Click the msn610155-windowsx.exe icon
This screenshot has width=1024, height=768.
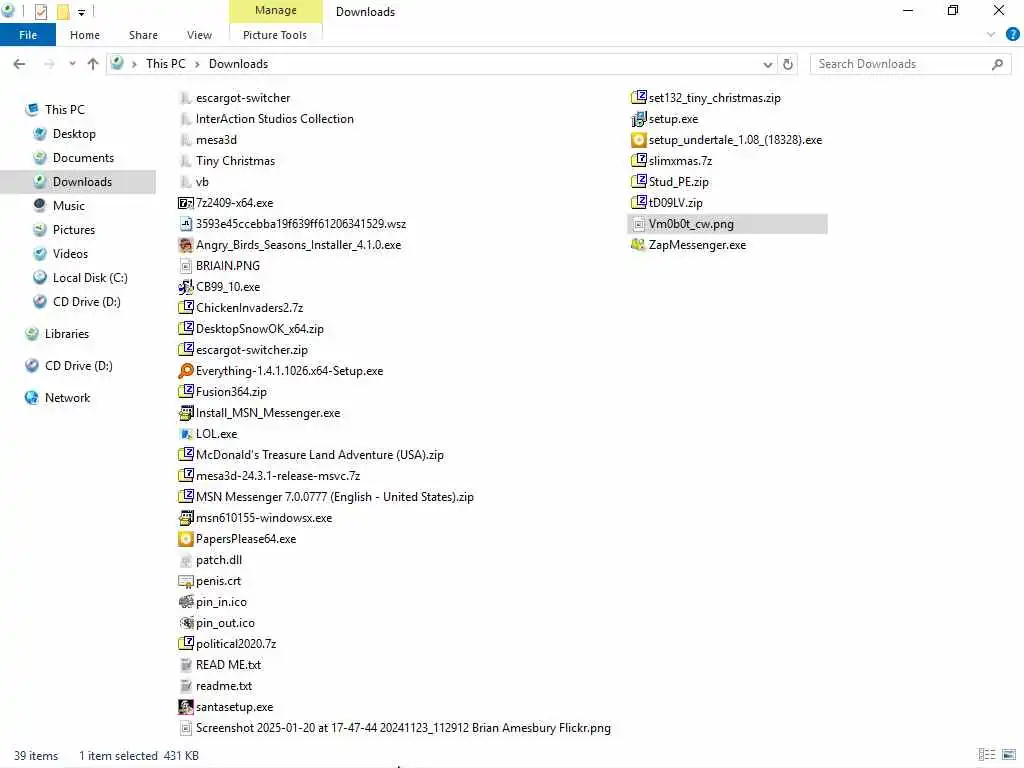(x=185, y=518)
